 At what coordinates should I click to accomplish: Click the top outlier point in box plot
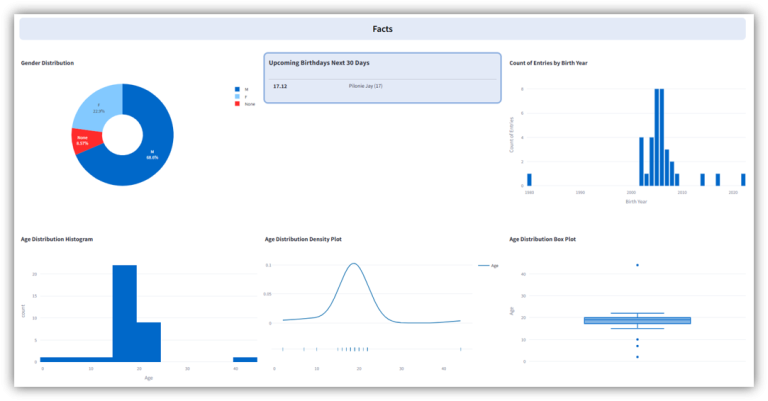(x=636, y=265)
